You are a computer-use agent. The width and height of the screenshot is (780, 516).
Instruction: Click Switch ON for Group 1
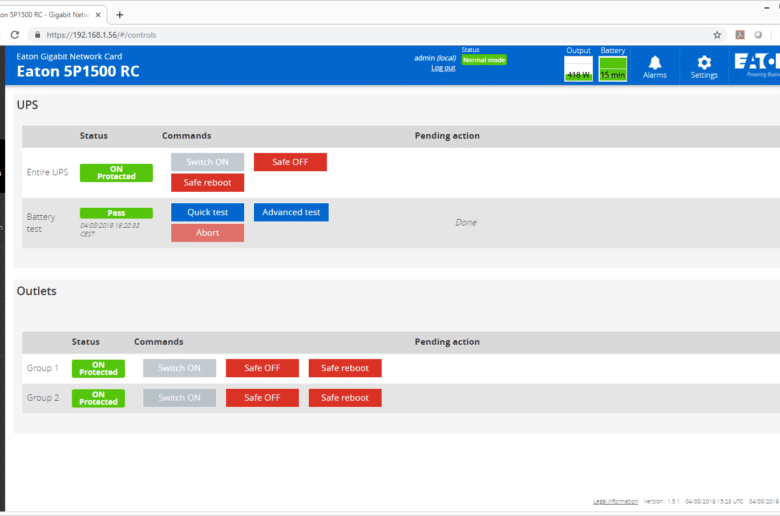point(180,368)
